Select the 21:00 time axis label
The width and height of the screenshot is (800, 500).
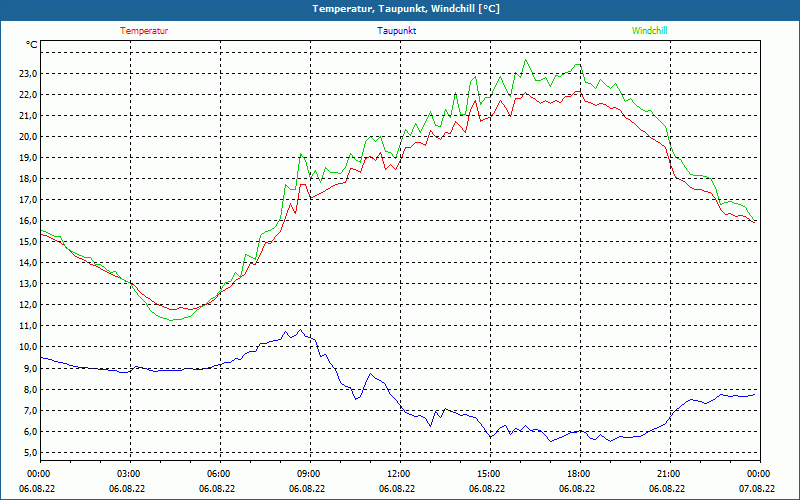click(668, 474)
